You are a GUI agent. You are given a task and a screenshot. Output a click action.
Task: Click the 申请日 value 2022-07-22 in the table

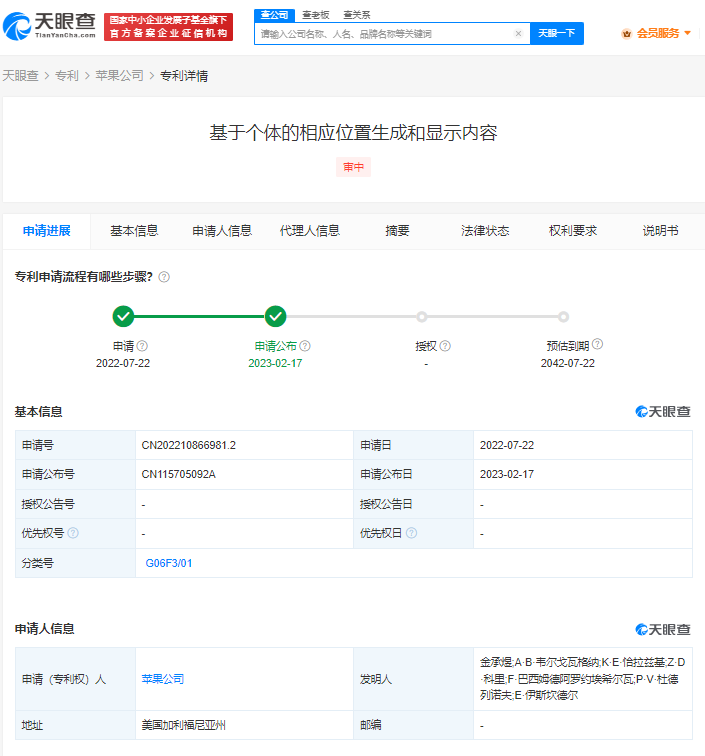(507, 446)
